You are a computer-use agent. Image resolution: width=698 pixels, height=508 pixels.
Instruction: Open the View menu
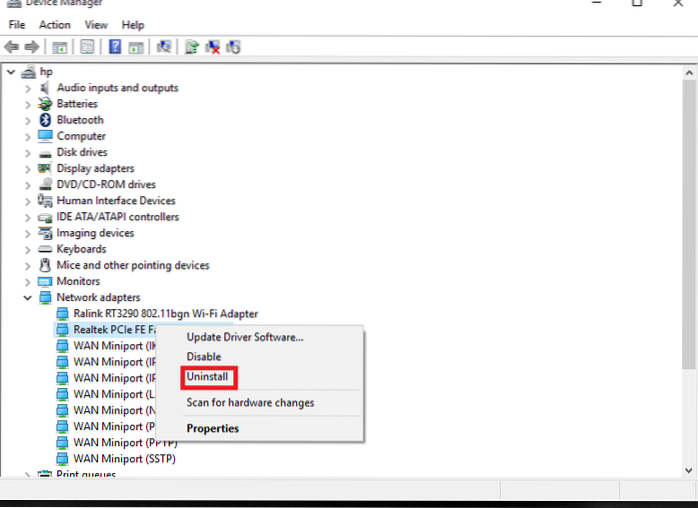click(x=96, y=24)
